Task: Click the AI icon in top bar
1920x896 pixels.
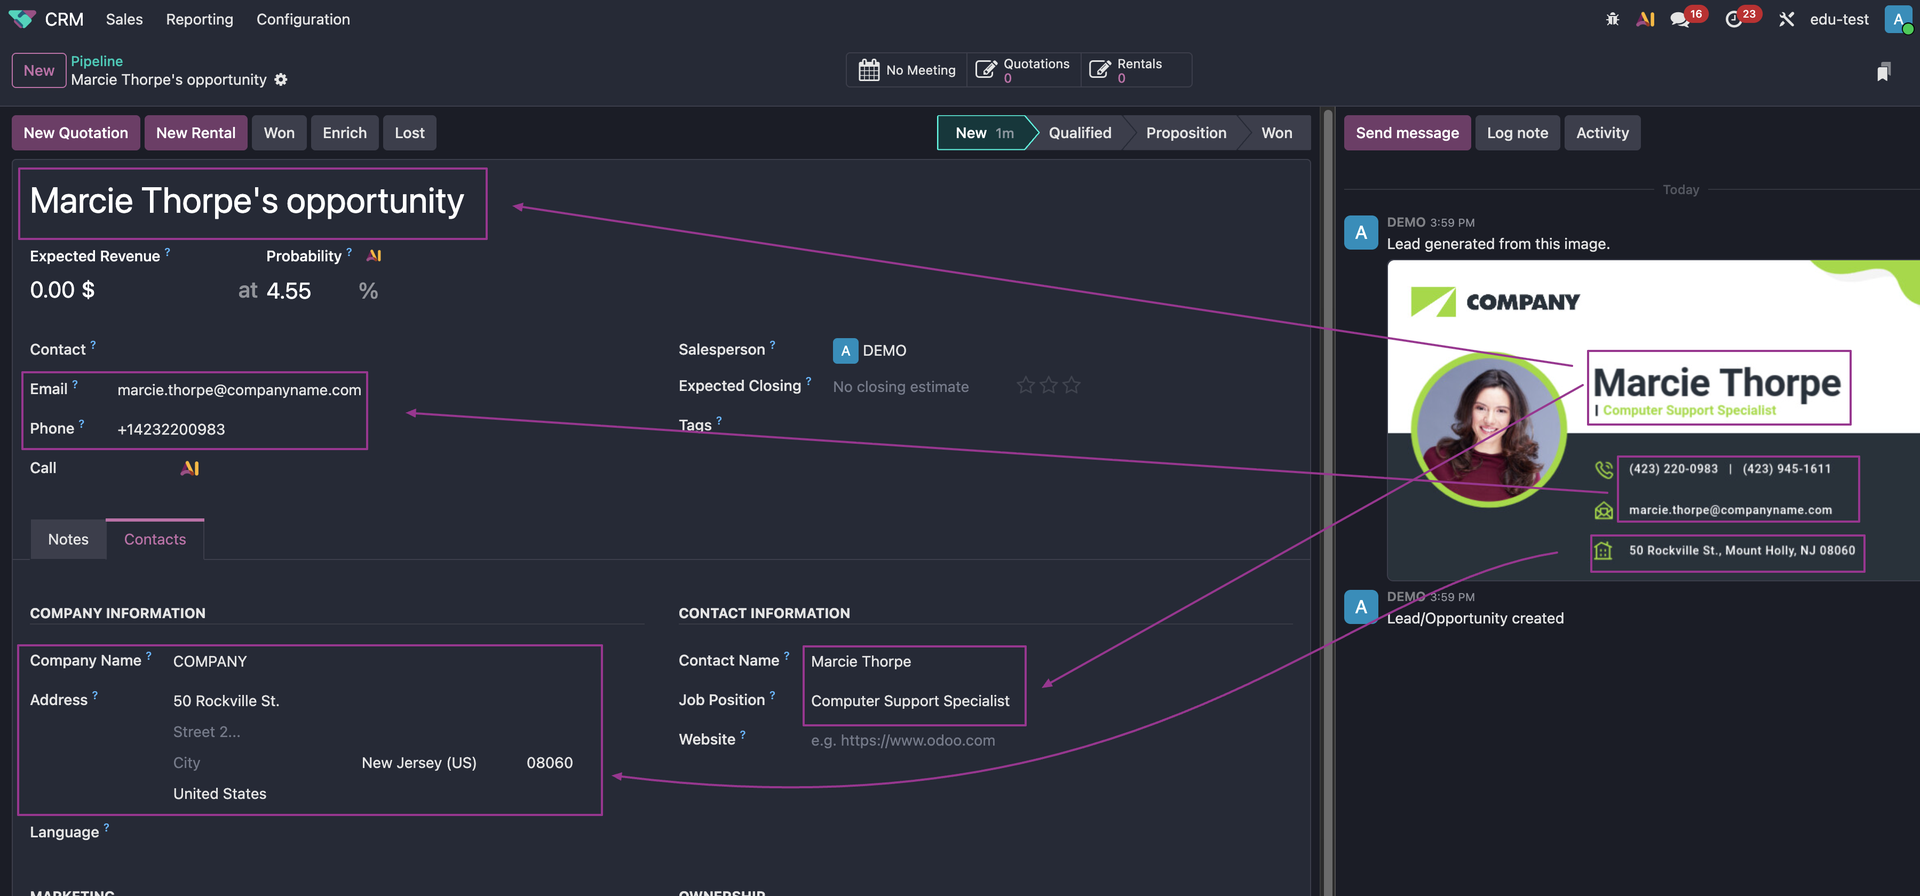Action: (1645, 19)
